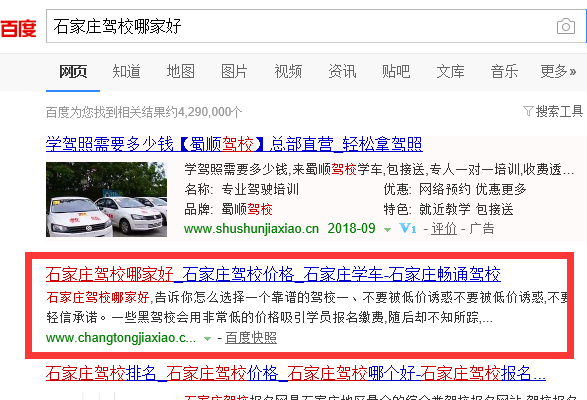Click text 品牌: 蜀顺驾校

click(228, 209)
